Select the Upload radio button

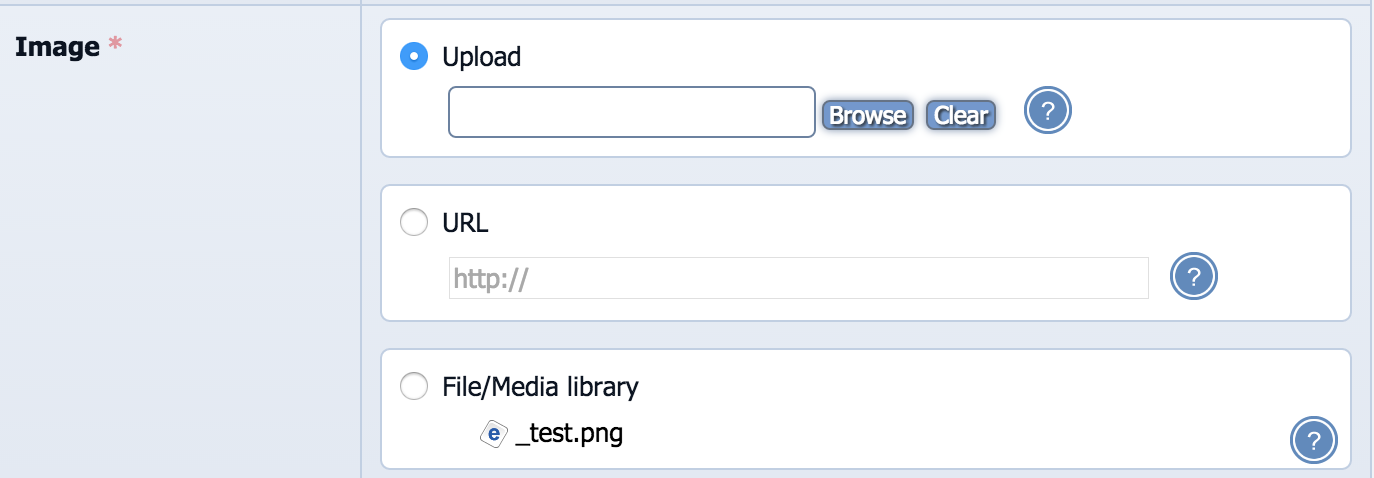tap(414, 57)
